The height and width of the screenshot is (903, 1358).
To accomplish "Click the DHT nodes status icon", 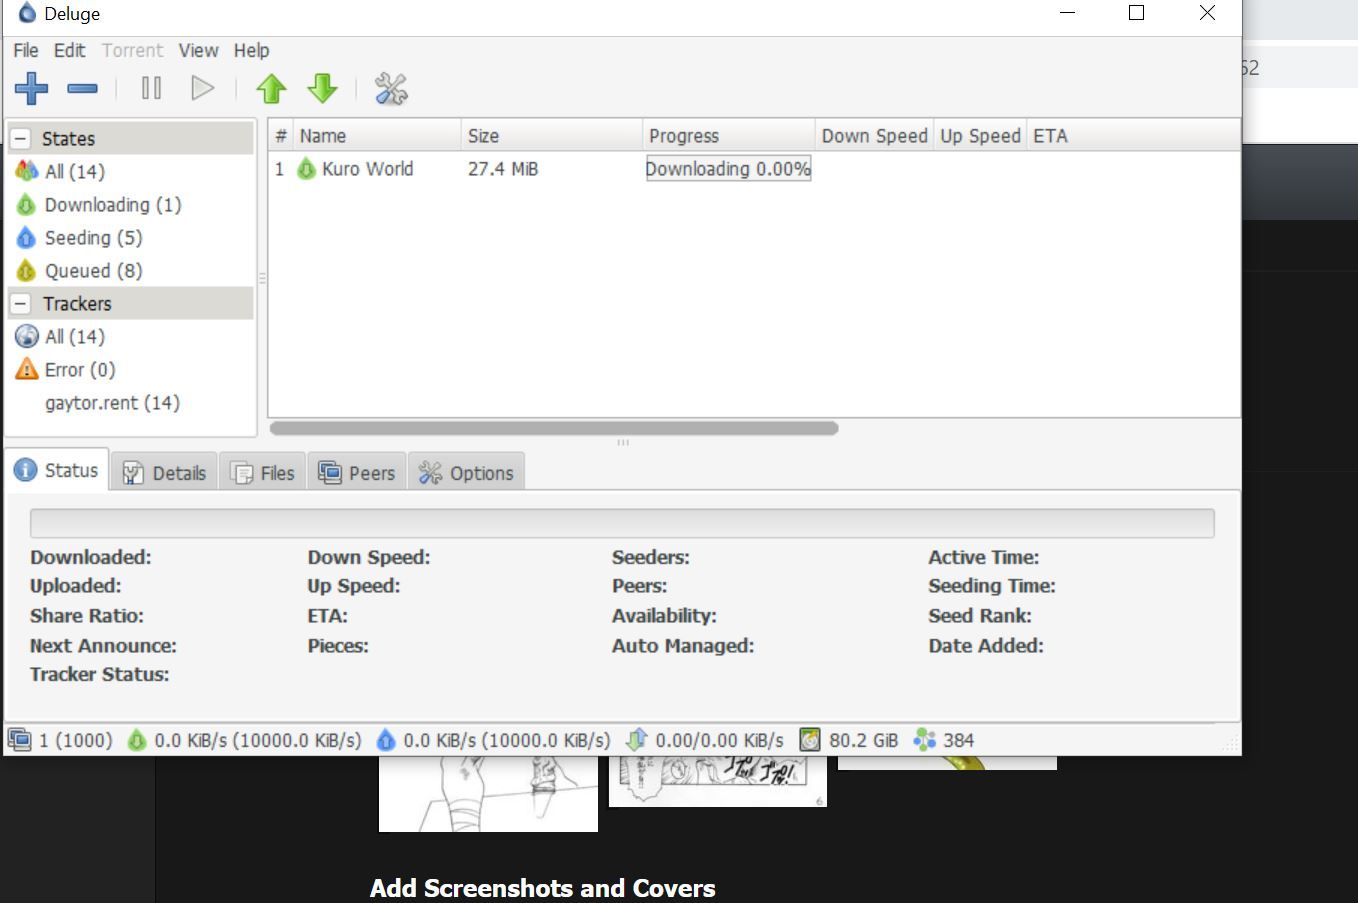I will point(925,740).
